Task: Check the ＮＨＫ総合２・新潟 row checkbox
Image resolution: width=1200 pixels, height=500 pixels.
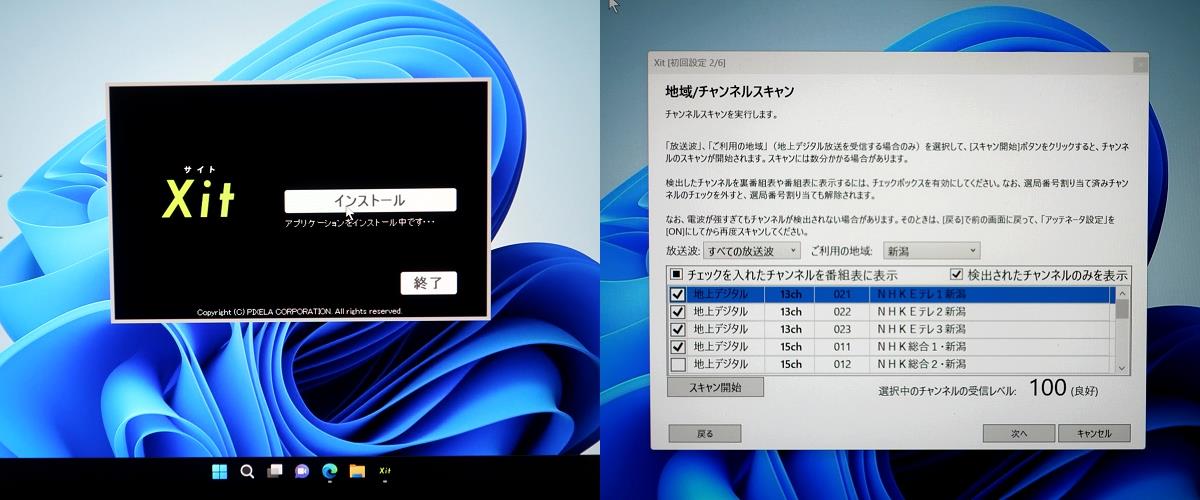Action: pos(678,364)
